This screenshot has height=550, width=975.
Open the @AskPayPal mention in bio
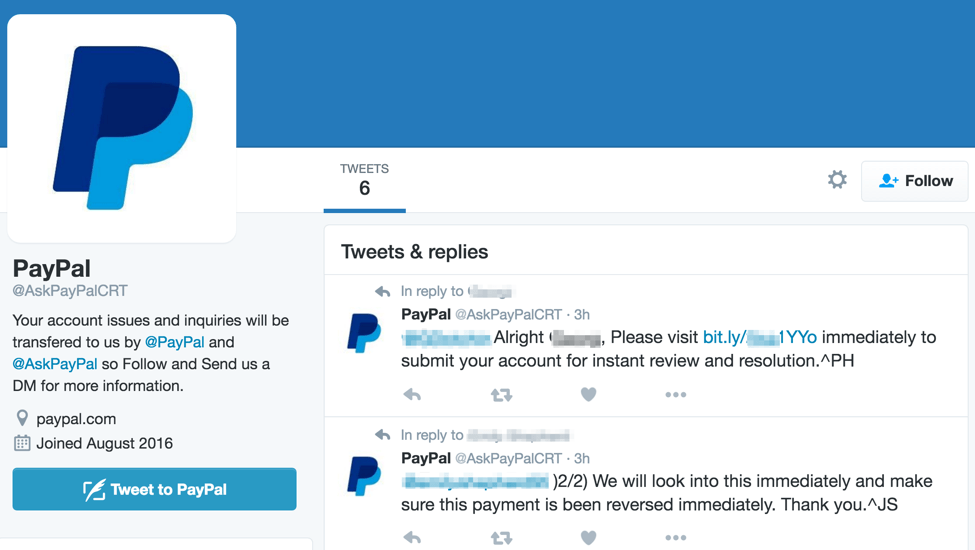coord(55,364)
